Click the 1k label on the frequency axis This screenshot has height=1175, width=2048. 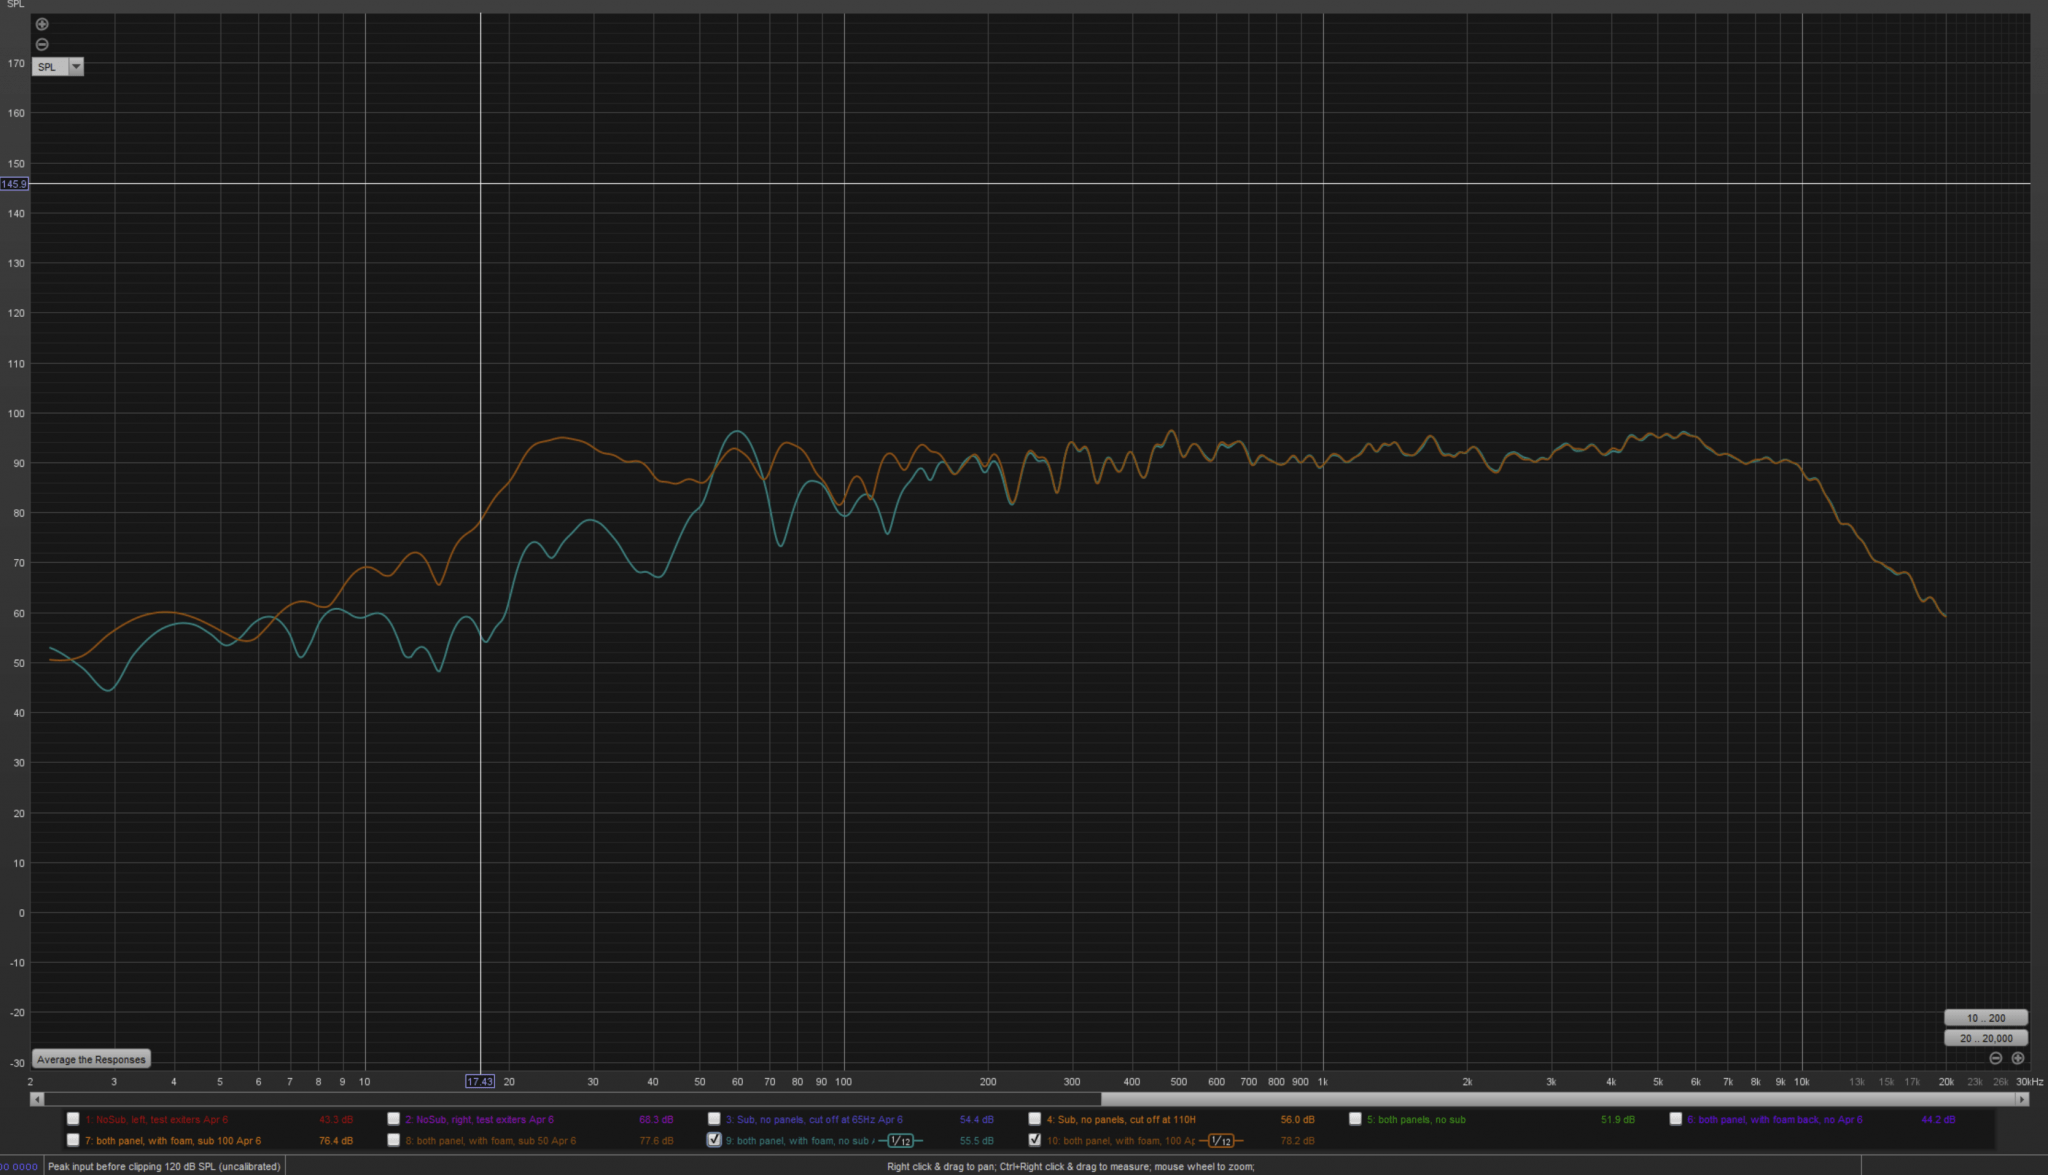pos(1322,1082)
